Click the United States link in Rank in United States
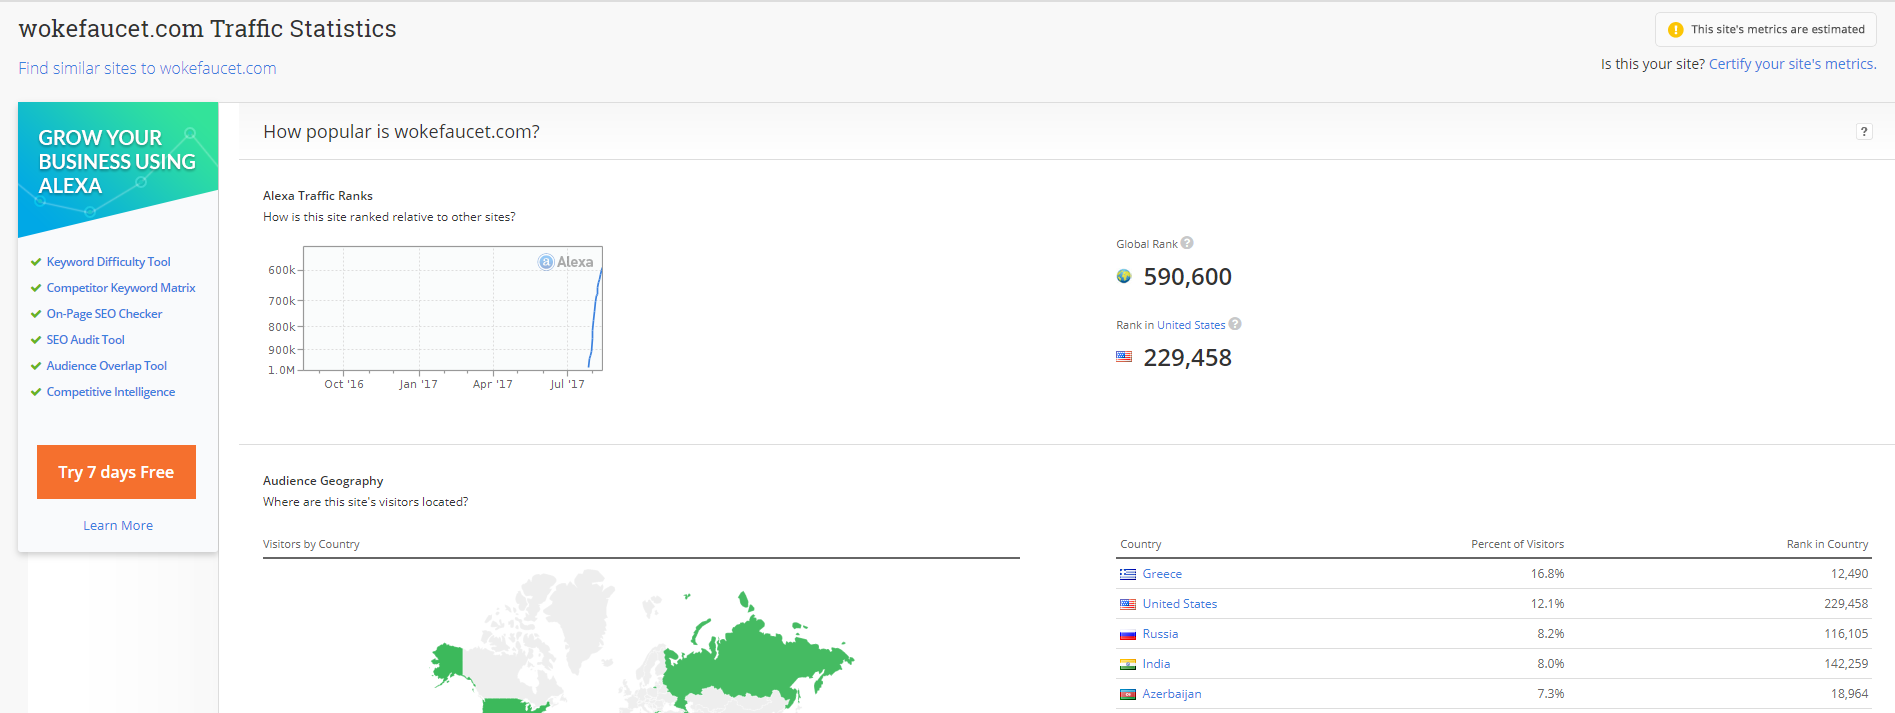The height and width of the screenshot is (713, 1895). tap(1191, 325)
